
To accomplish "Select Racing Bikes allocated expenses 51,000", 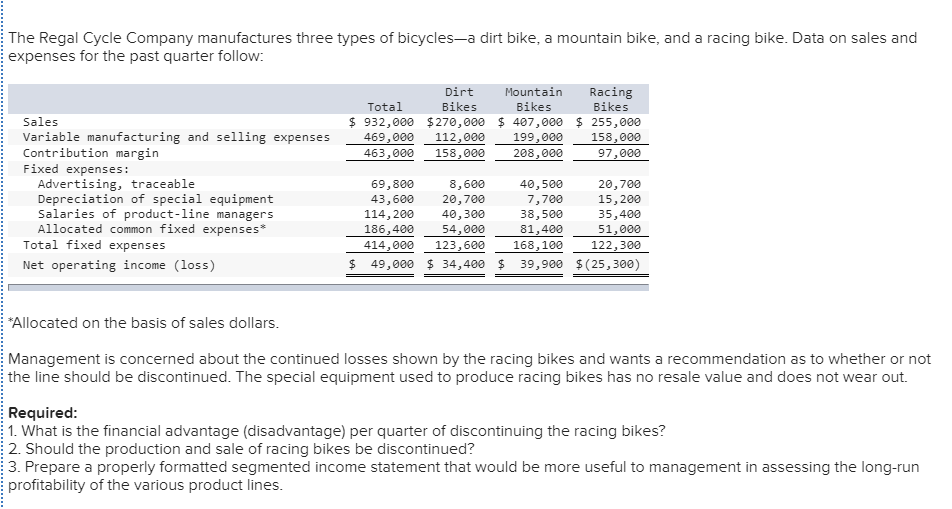I will tap(619, 230).
